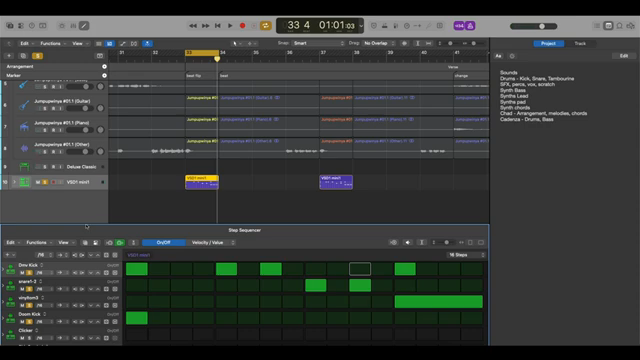The height and width of the screenshot is (360, 640).
Task: Open Tracks area Edit menu
Action: pos(27,43)
